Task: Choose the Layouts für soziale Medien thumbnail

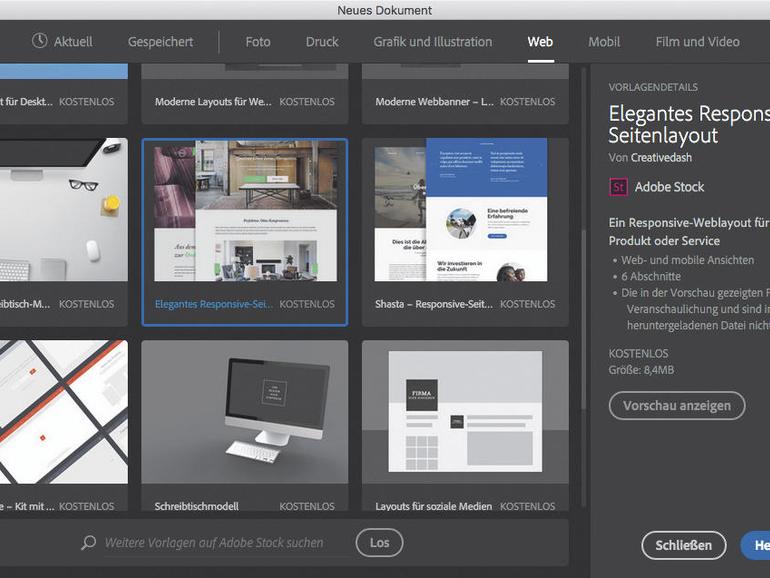Action: coord(465,412)
